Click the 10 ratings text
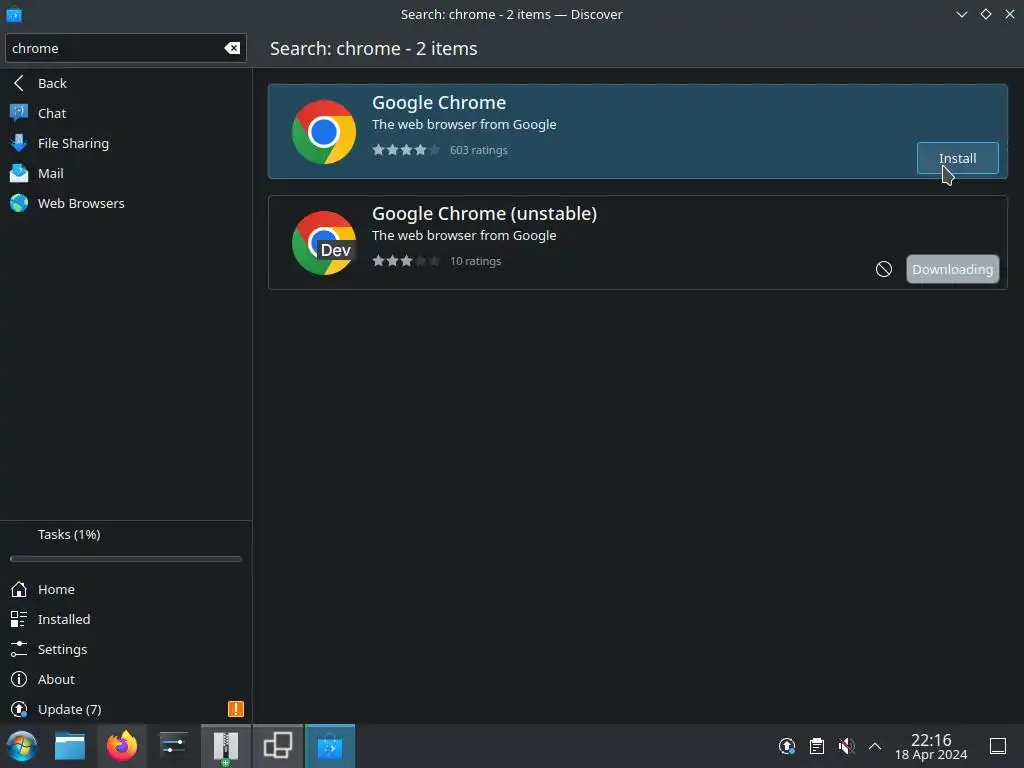Screen dimensions: 1024x768 tap(475, 261)
